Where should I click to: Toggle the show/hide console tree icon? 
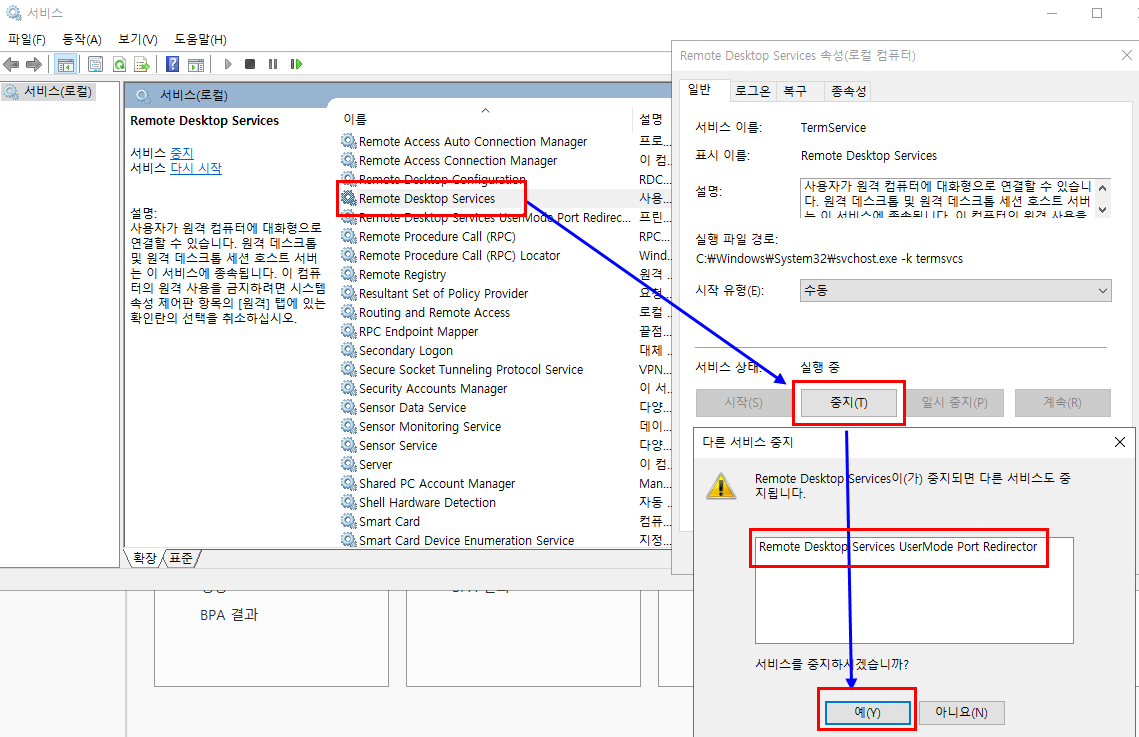(x=65, y=65)
